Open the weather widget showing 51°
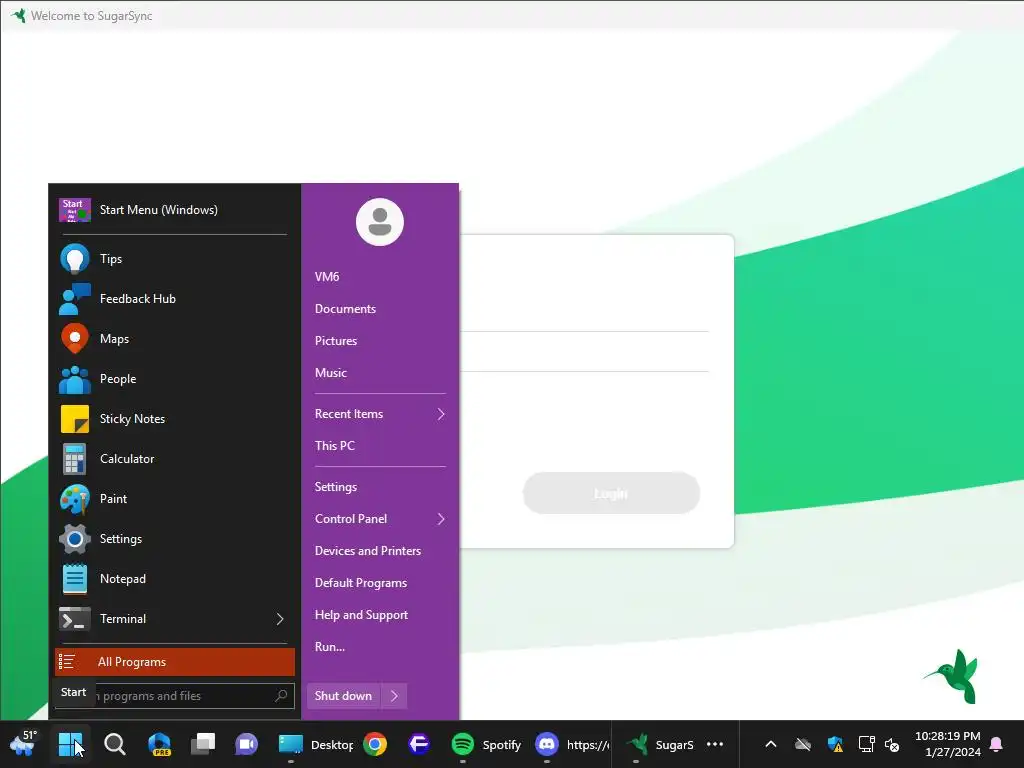This screenshot has width=1024, height=768. click(x=24, y=744)
